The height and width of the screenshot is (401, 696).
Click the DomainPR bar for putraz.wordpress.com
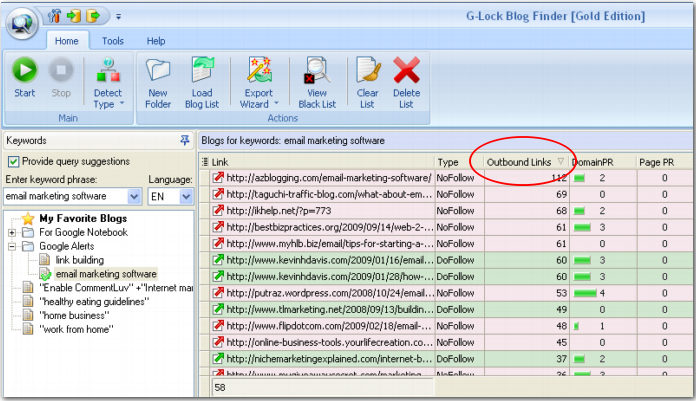click(585, 293)
